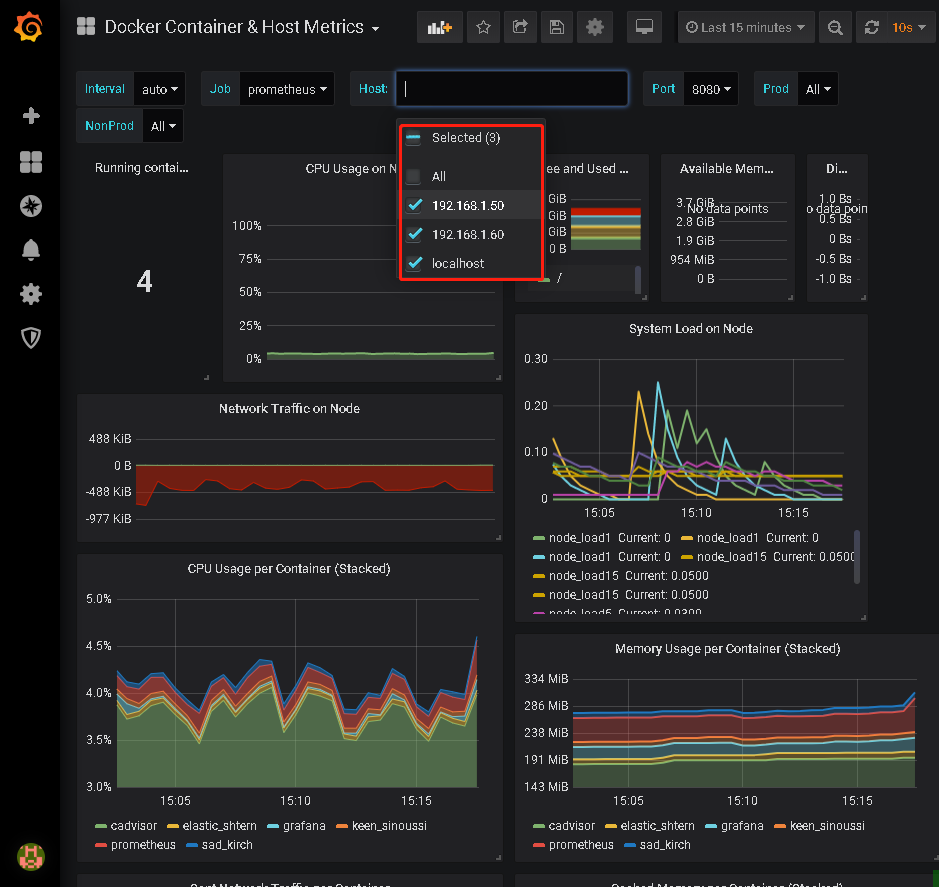Screen dimensions: 939x887
Task: Star this dashboard as favorite
Action: (483, 27)
